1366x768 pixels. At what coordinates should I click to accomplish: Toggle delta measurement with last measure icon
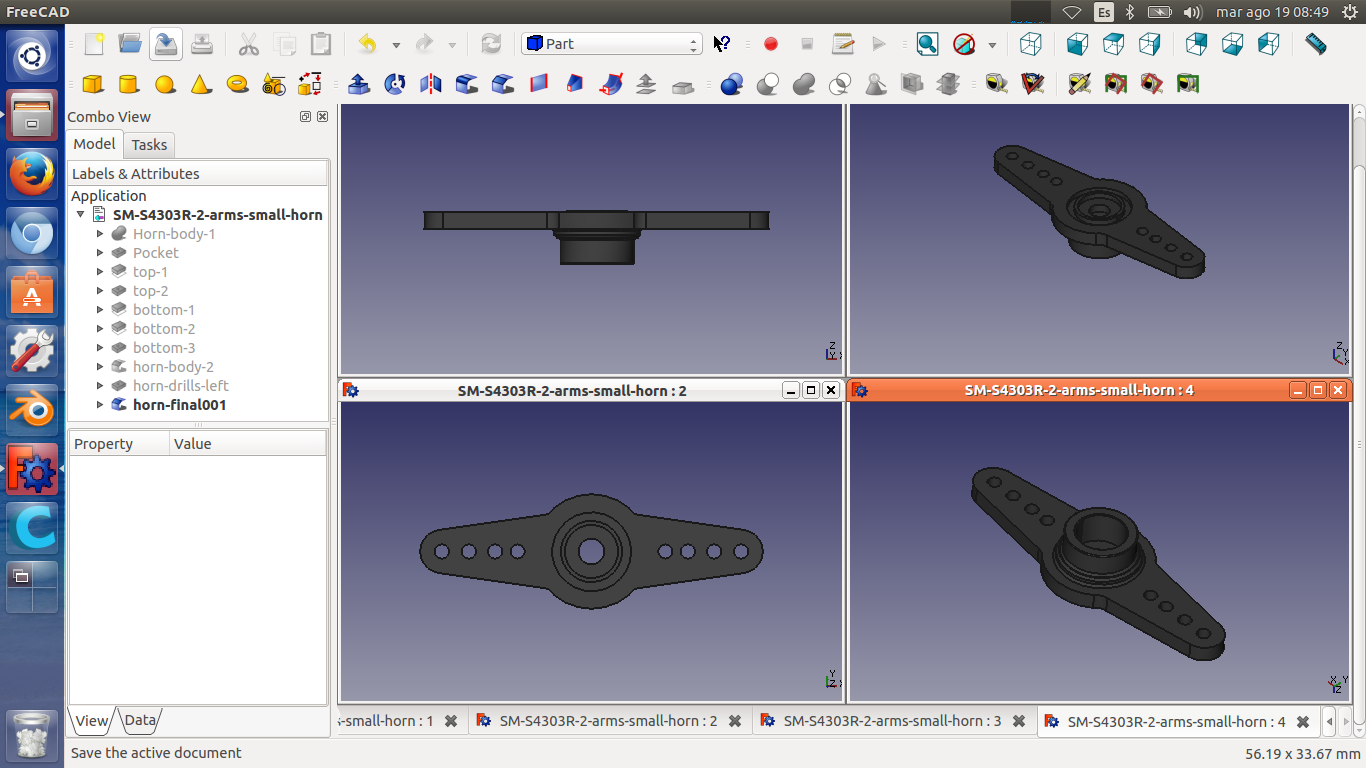pyautogui.click(x=1187, y=84)
